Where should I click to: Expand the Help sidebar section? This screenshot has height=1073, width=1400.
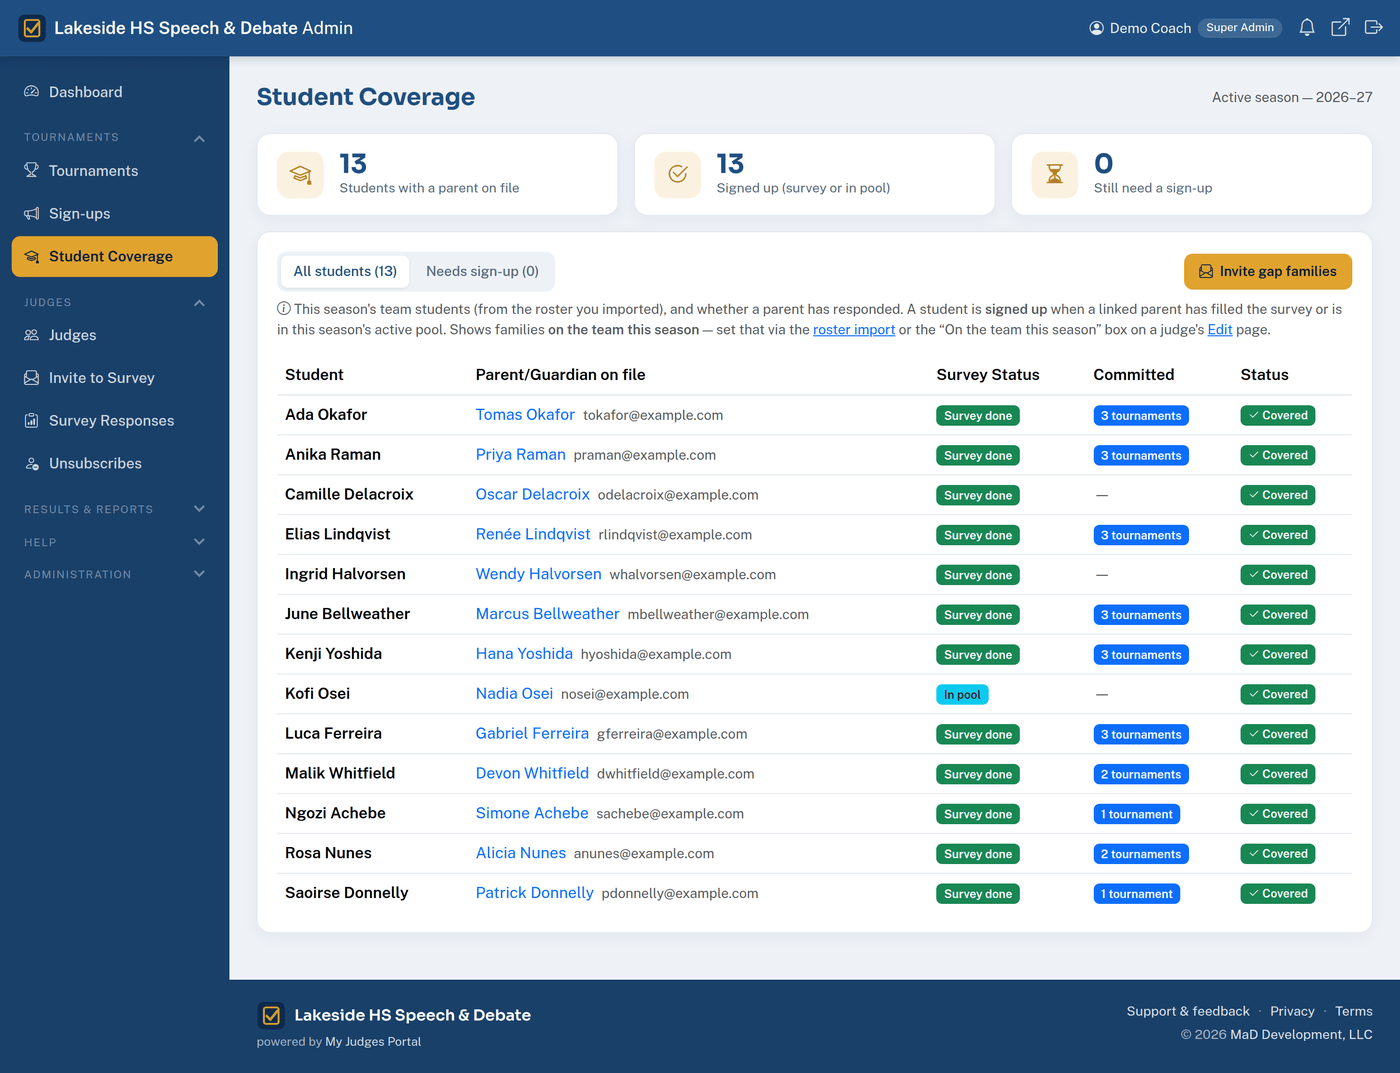coord(199,542)
